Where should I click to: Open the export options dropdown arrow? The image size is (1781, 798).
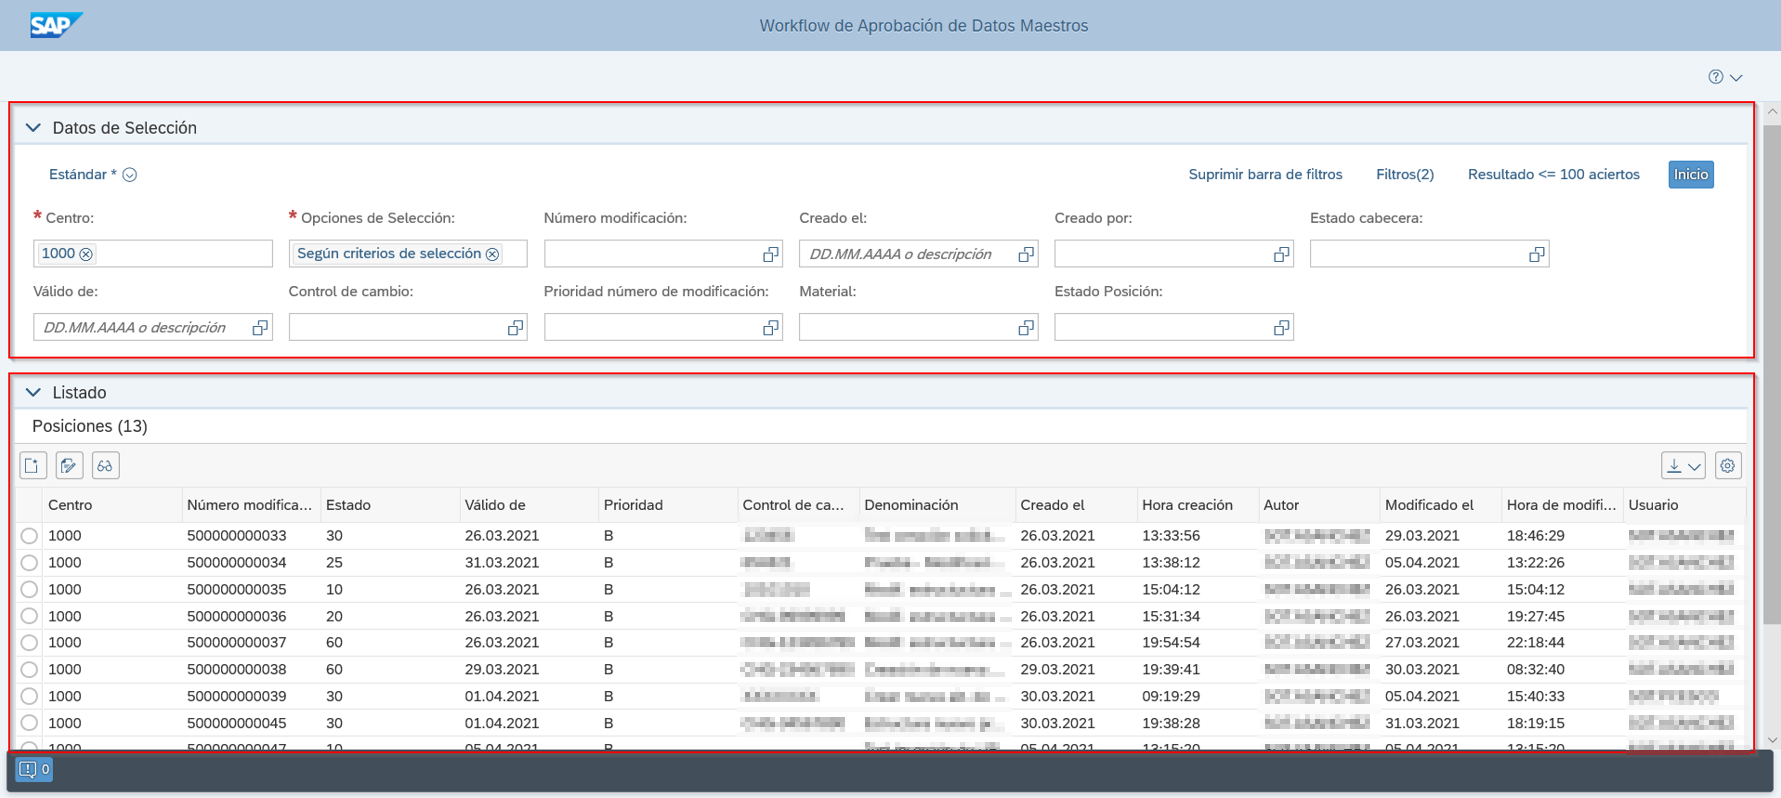pos(1695,466)
